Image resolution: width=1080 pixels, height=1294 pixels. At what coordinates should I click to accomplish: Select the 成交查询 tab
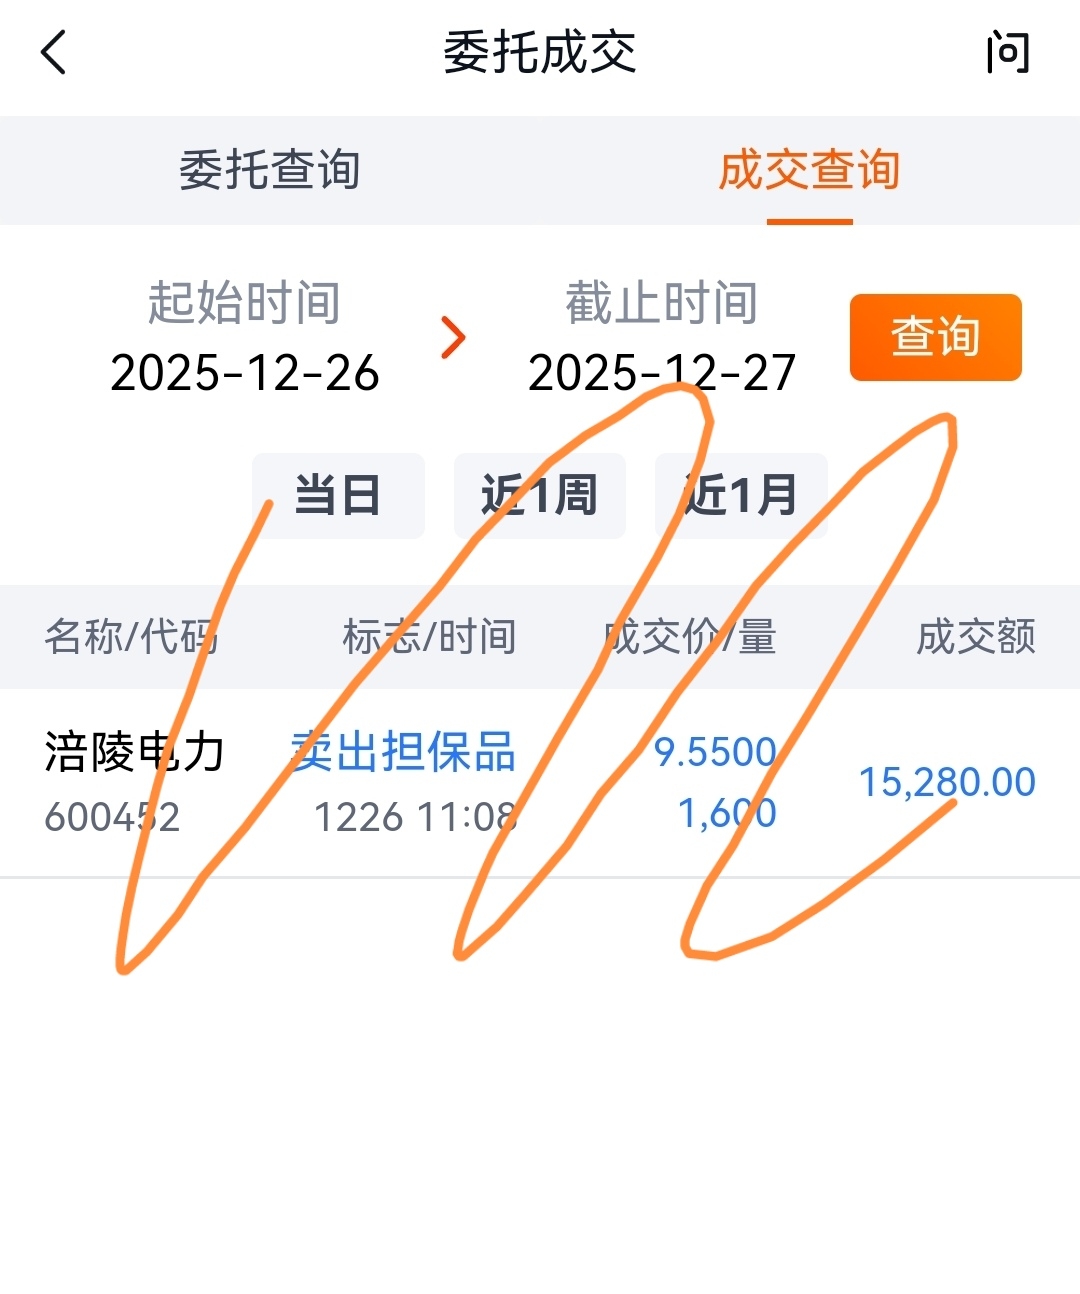click(810, 170)
